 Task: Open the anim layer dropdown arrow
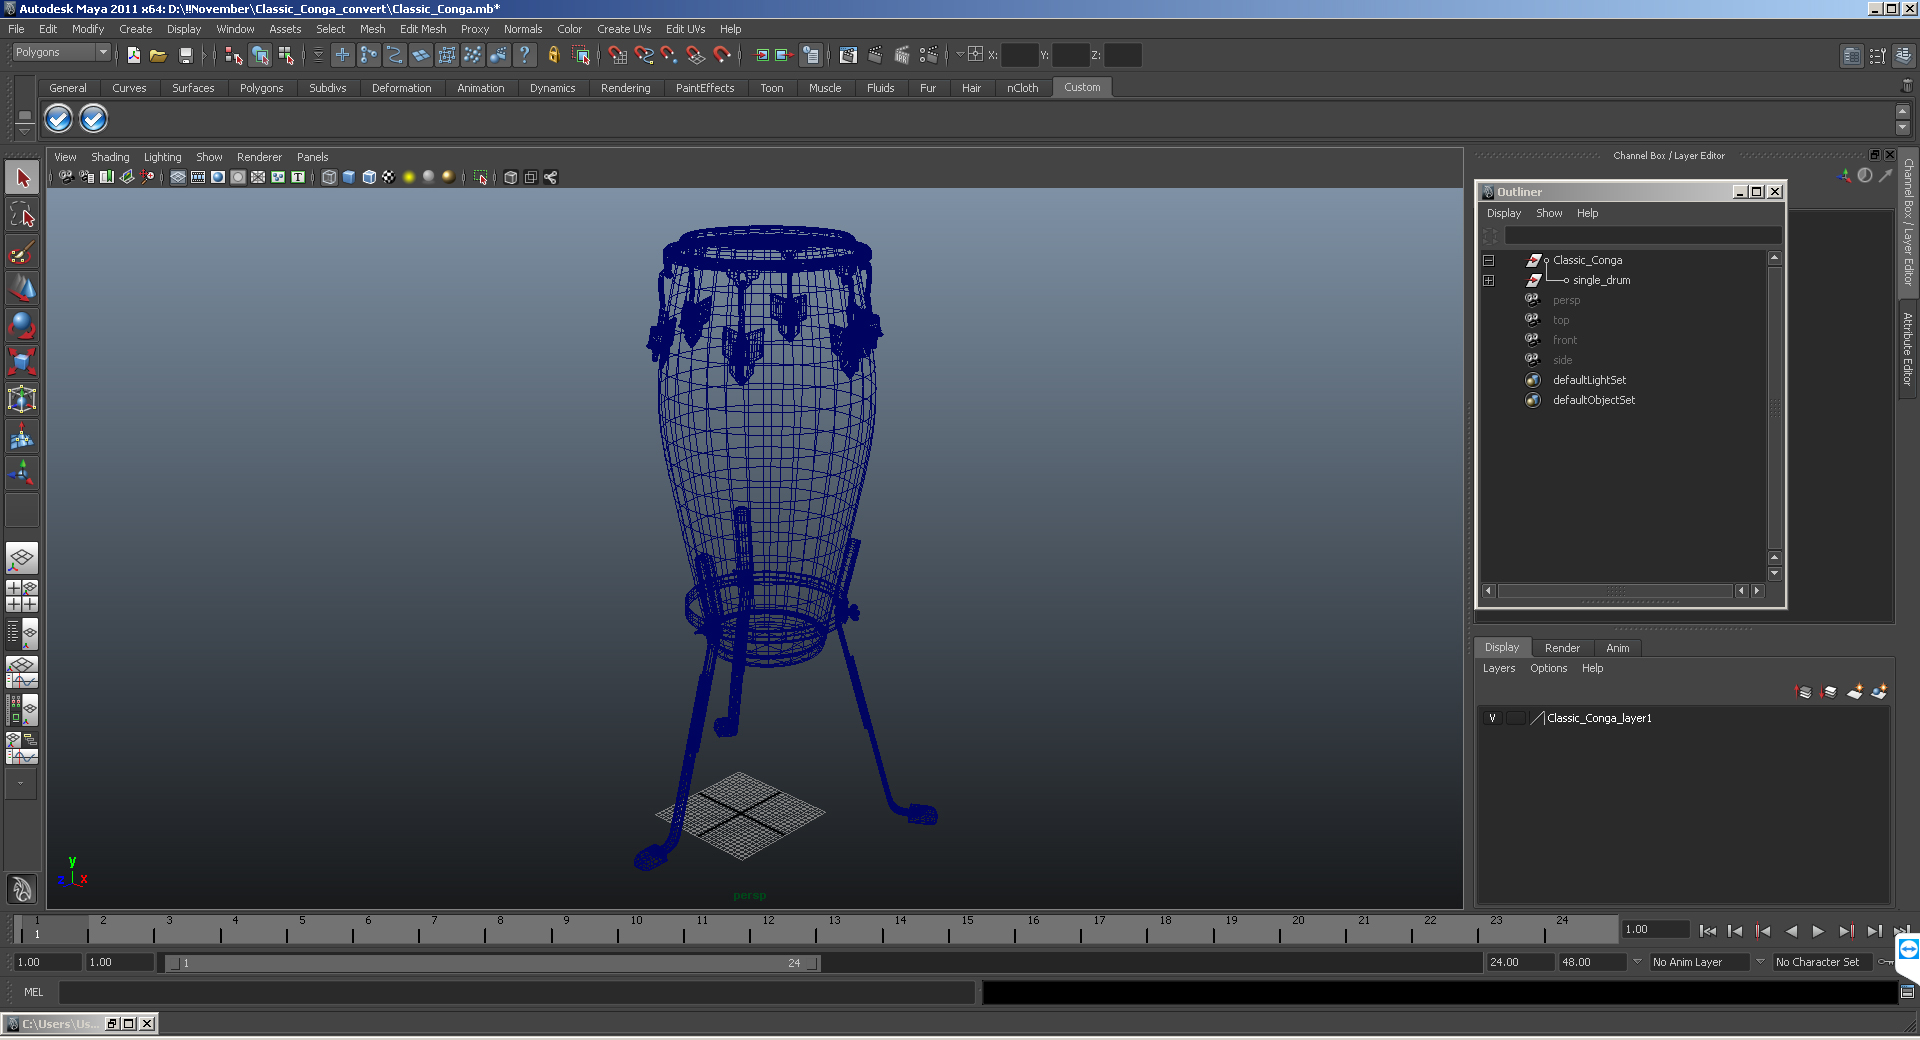point(1637,962)
